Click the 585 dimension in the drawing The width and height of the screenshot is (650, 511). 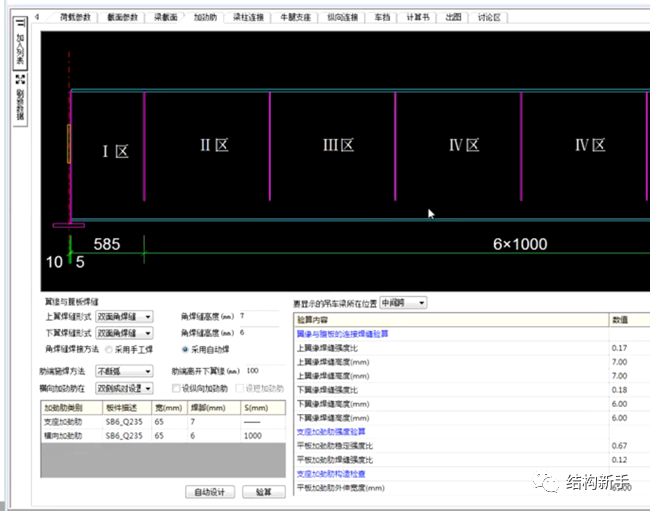pyautogui.click(x=107, y=244)
